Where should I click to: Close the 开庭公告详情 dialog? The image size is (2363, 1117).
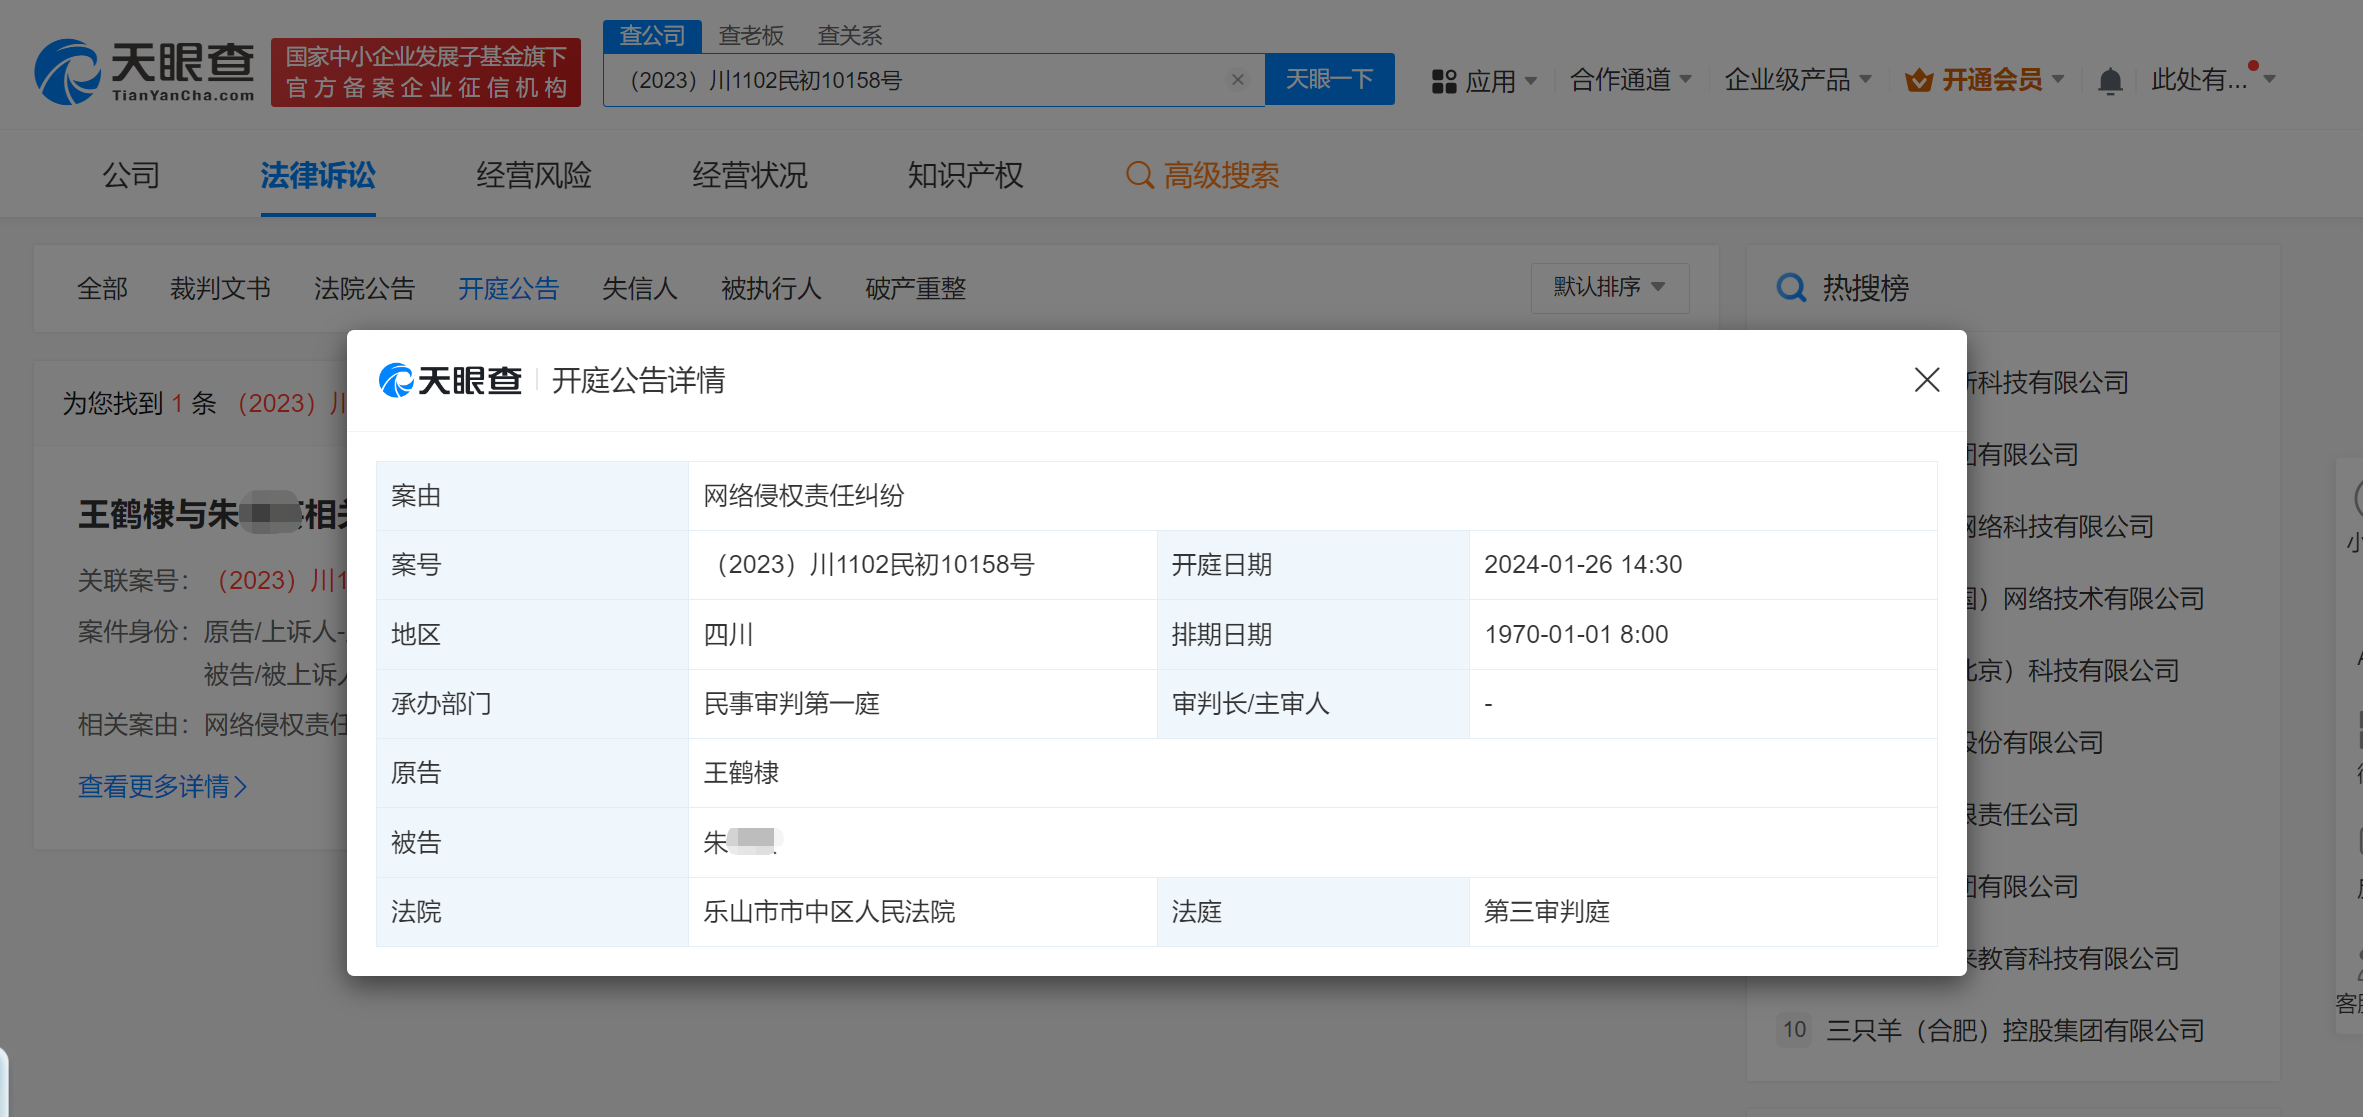pos(1926,380)
